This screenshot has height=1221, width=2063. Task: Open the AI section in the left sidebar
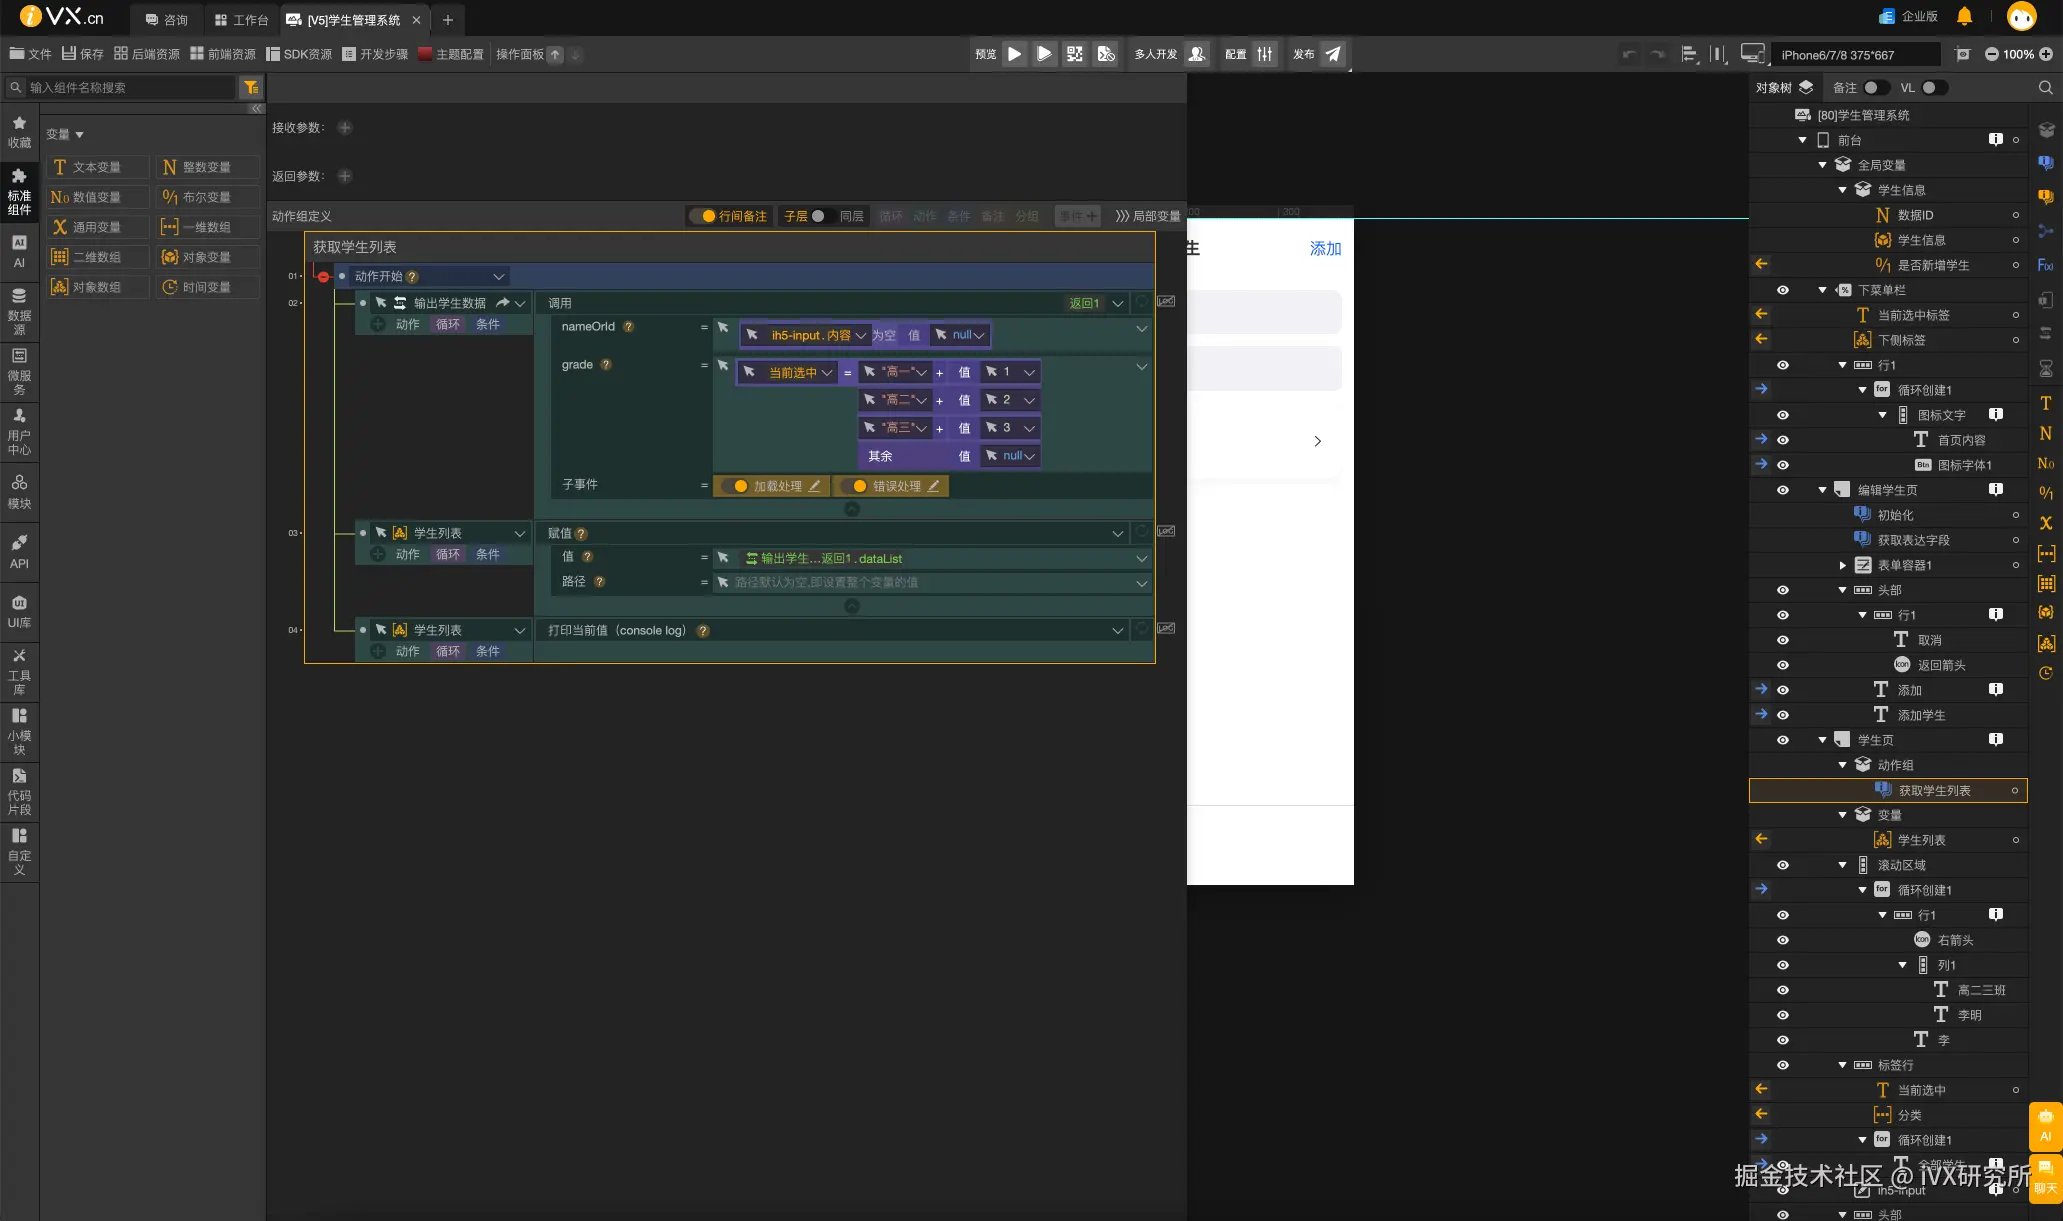[19, 251]
